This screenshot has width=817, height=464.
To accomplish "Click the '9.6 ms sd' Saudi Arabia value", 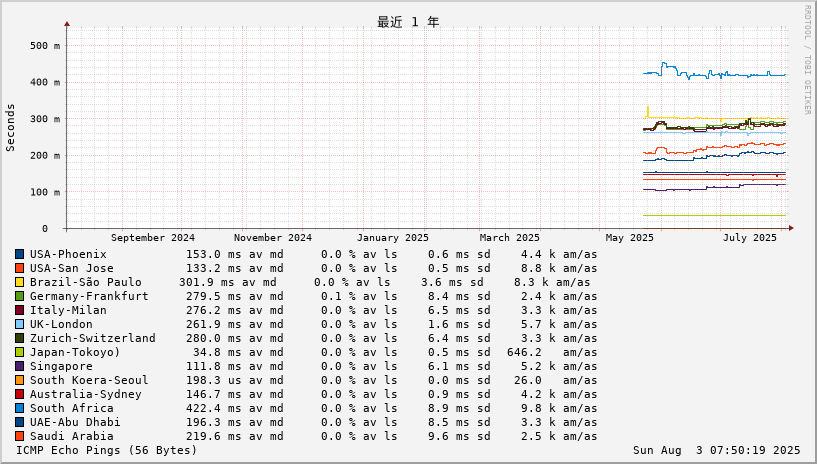I will 459,436.
